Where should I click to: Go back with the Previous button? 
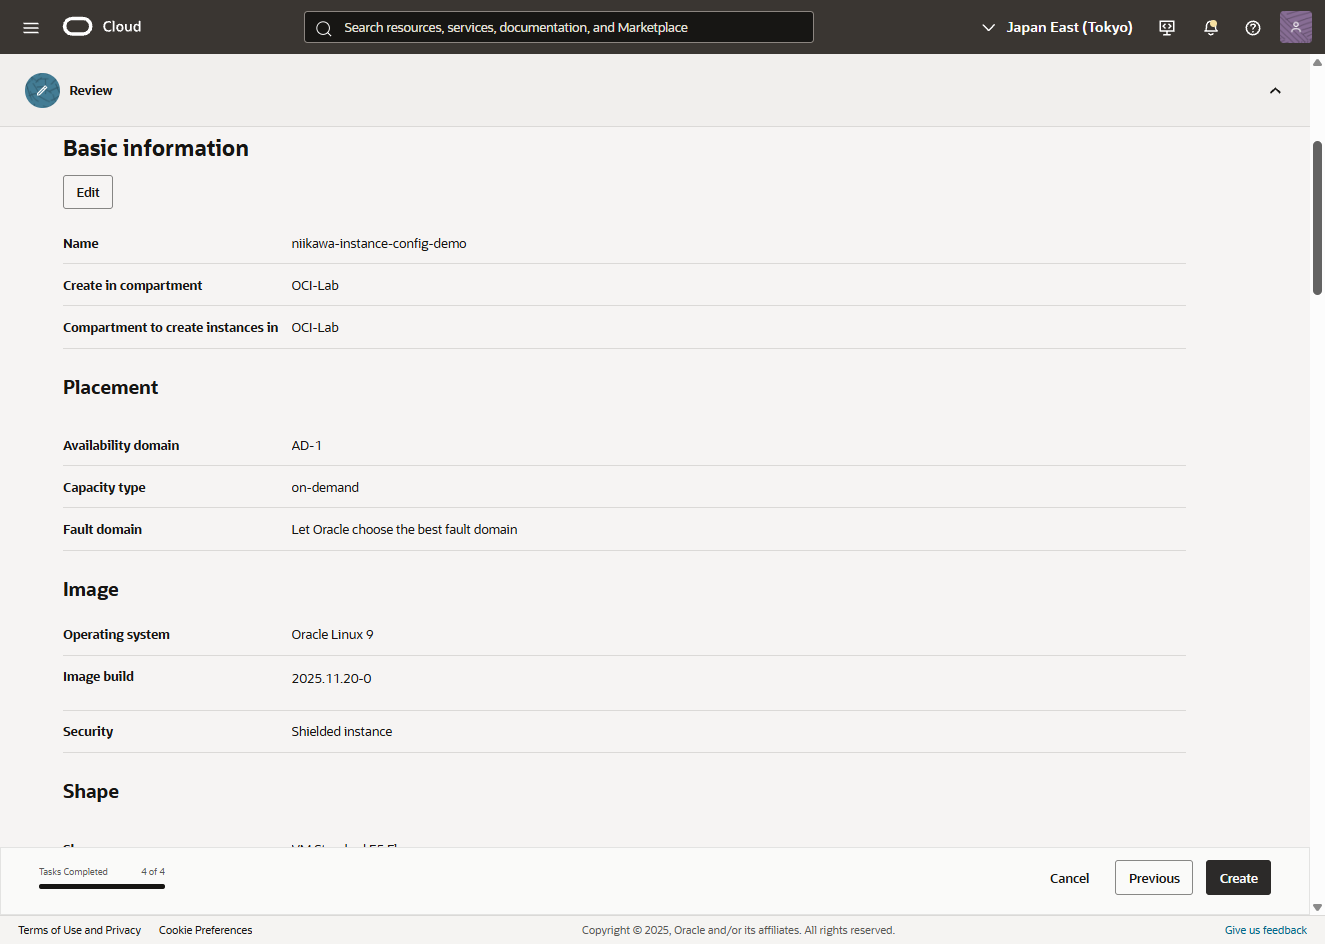point(1153,878)
